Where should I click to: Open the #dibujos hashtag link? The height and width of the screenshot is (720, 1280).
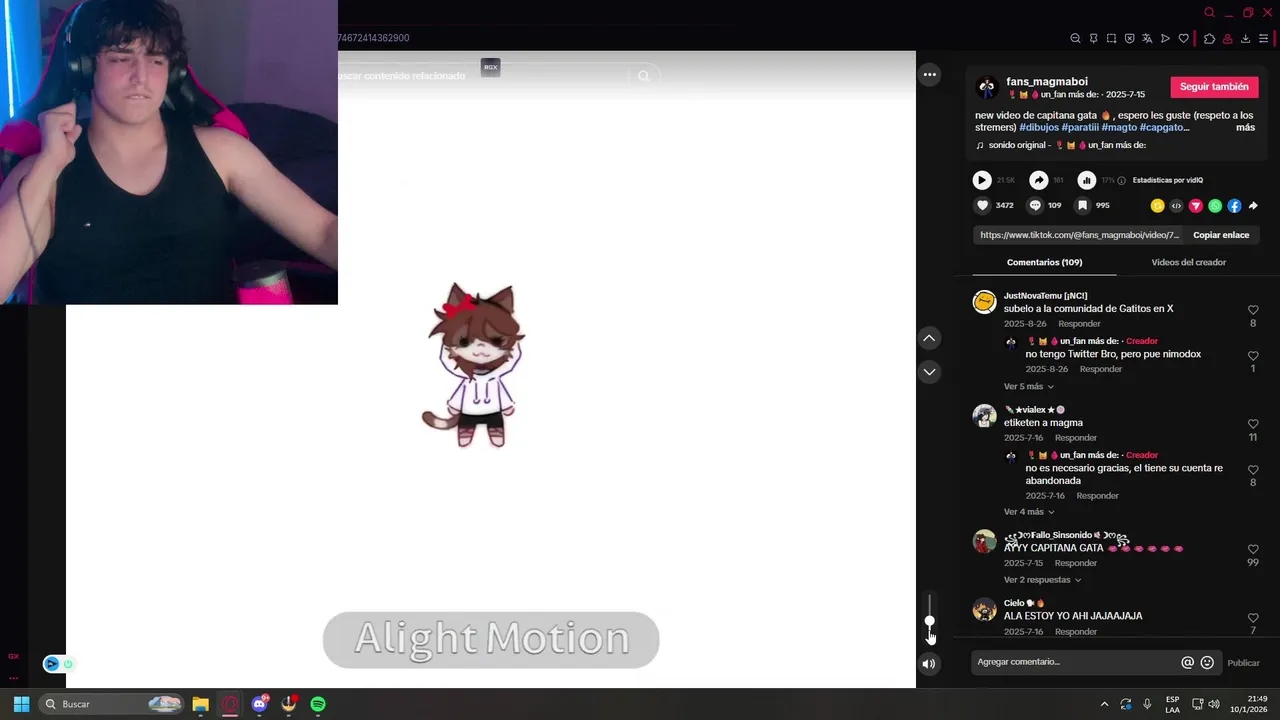(1038, 128)
